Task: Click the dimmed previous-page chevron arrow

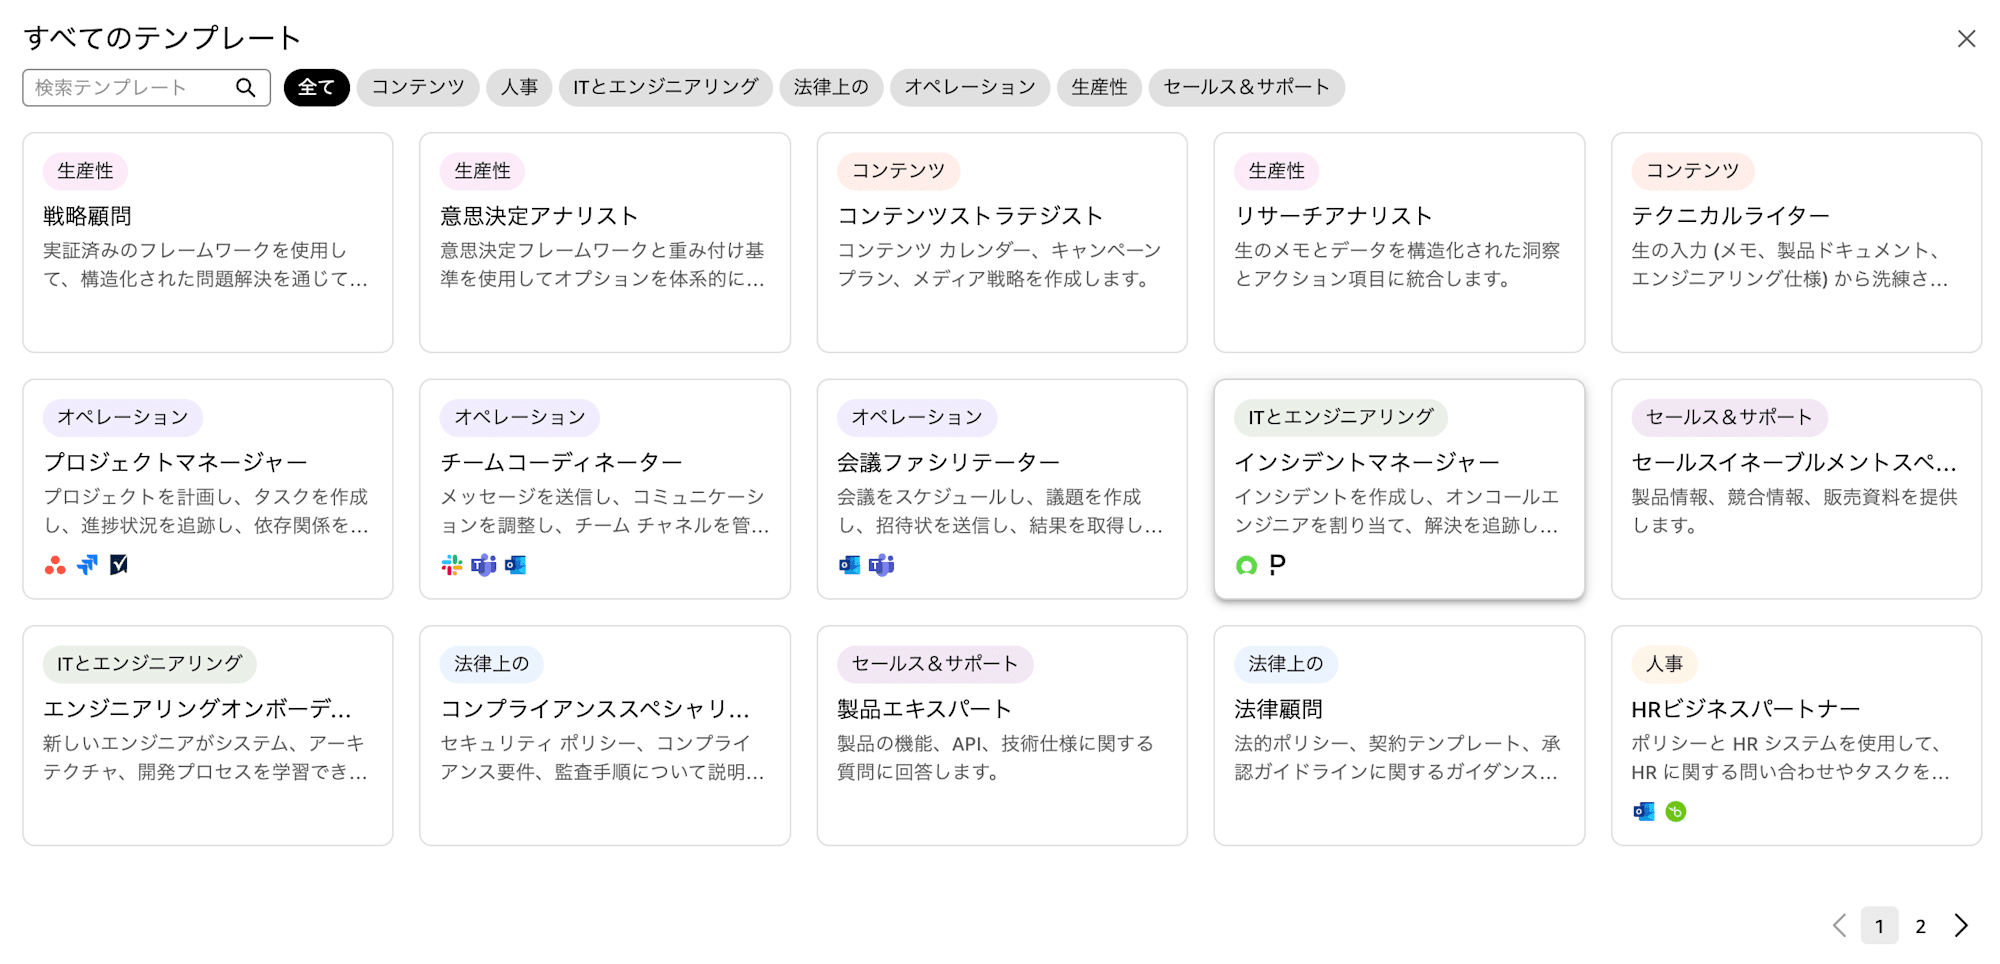Action: click(1839, 926)
